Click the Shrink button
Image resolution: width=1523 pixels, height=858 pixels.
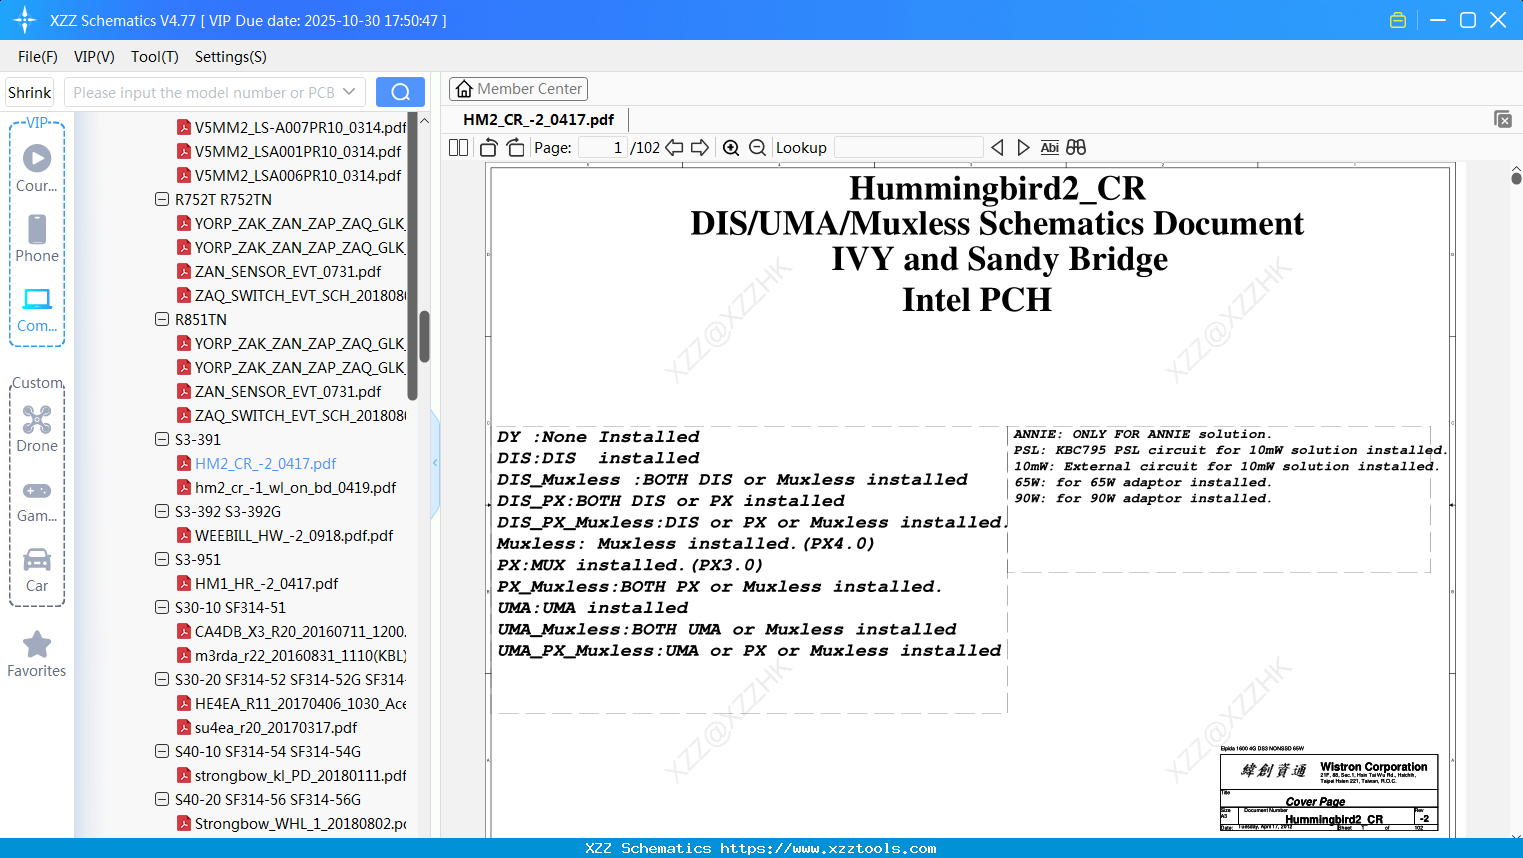(30, 92)
